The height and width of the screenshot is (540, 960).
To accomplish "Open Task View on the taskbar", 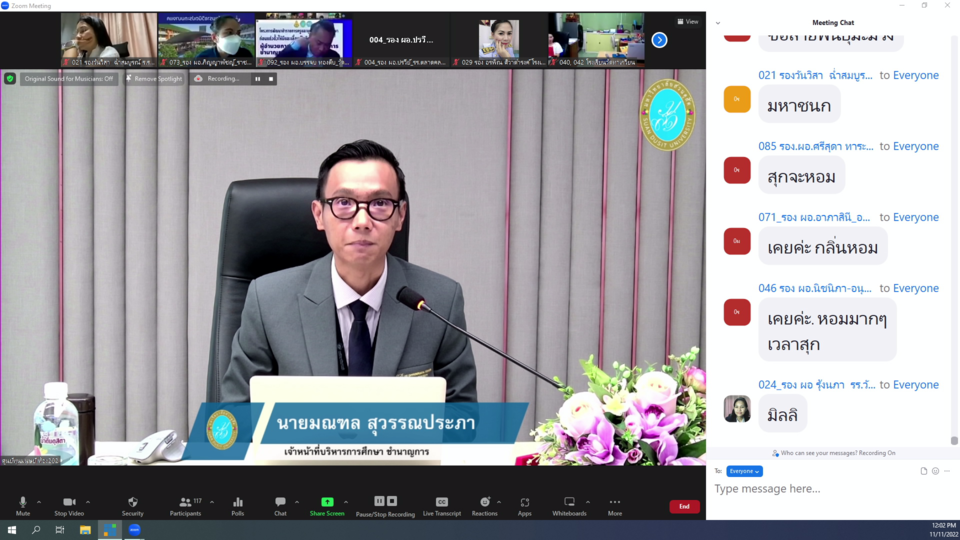I will point(60,530).
